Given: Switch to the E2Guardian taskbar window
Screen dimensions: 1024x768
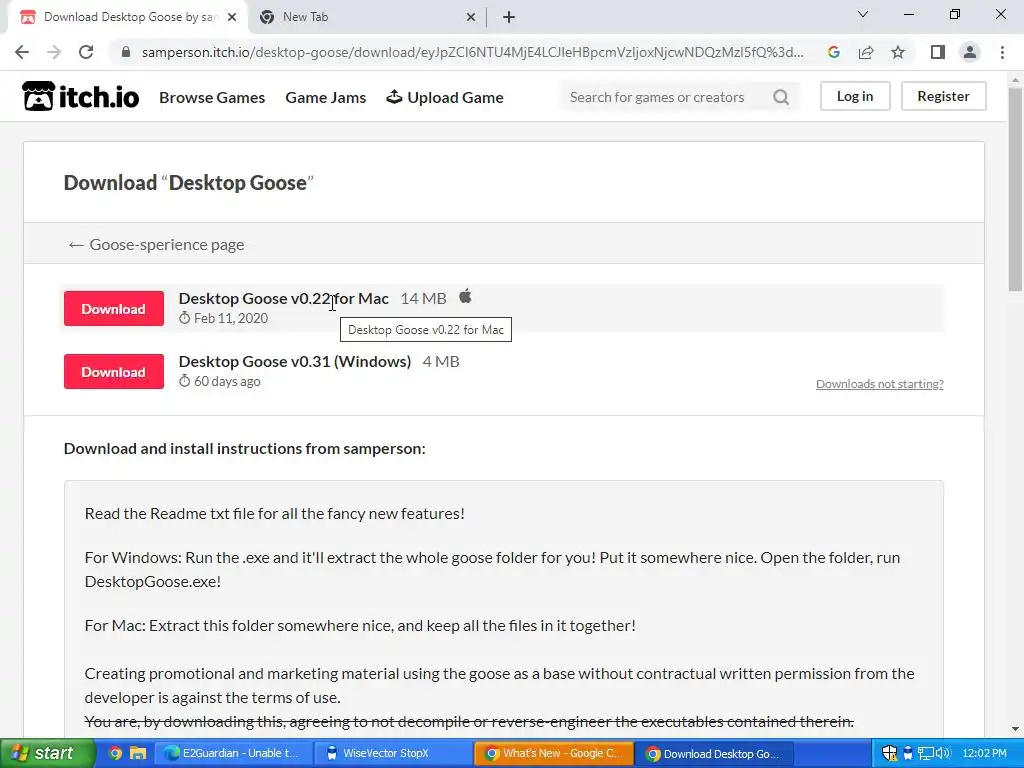Looking at the screenshot, I should (233, 753).
